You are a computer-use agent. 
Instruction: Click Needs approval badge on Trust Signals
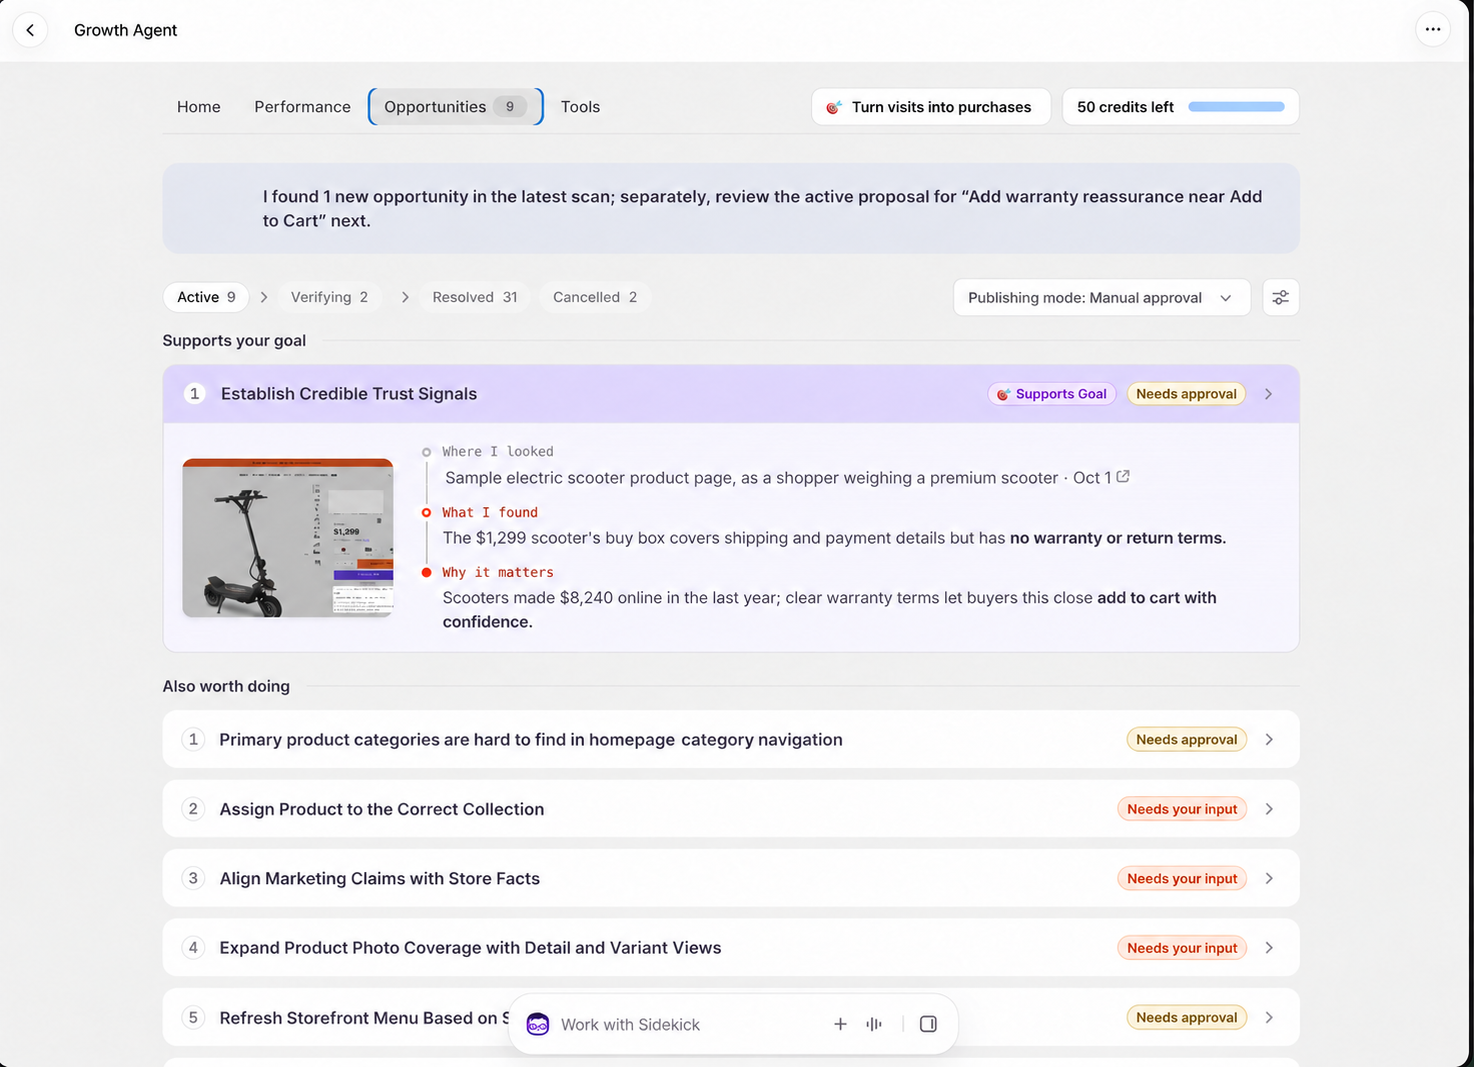point(1186,394)
